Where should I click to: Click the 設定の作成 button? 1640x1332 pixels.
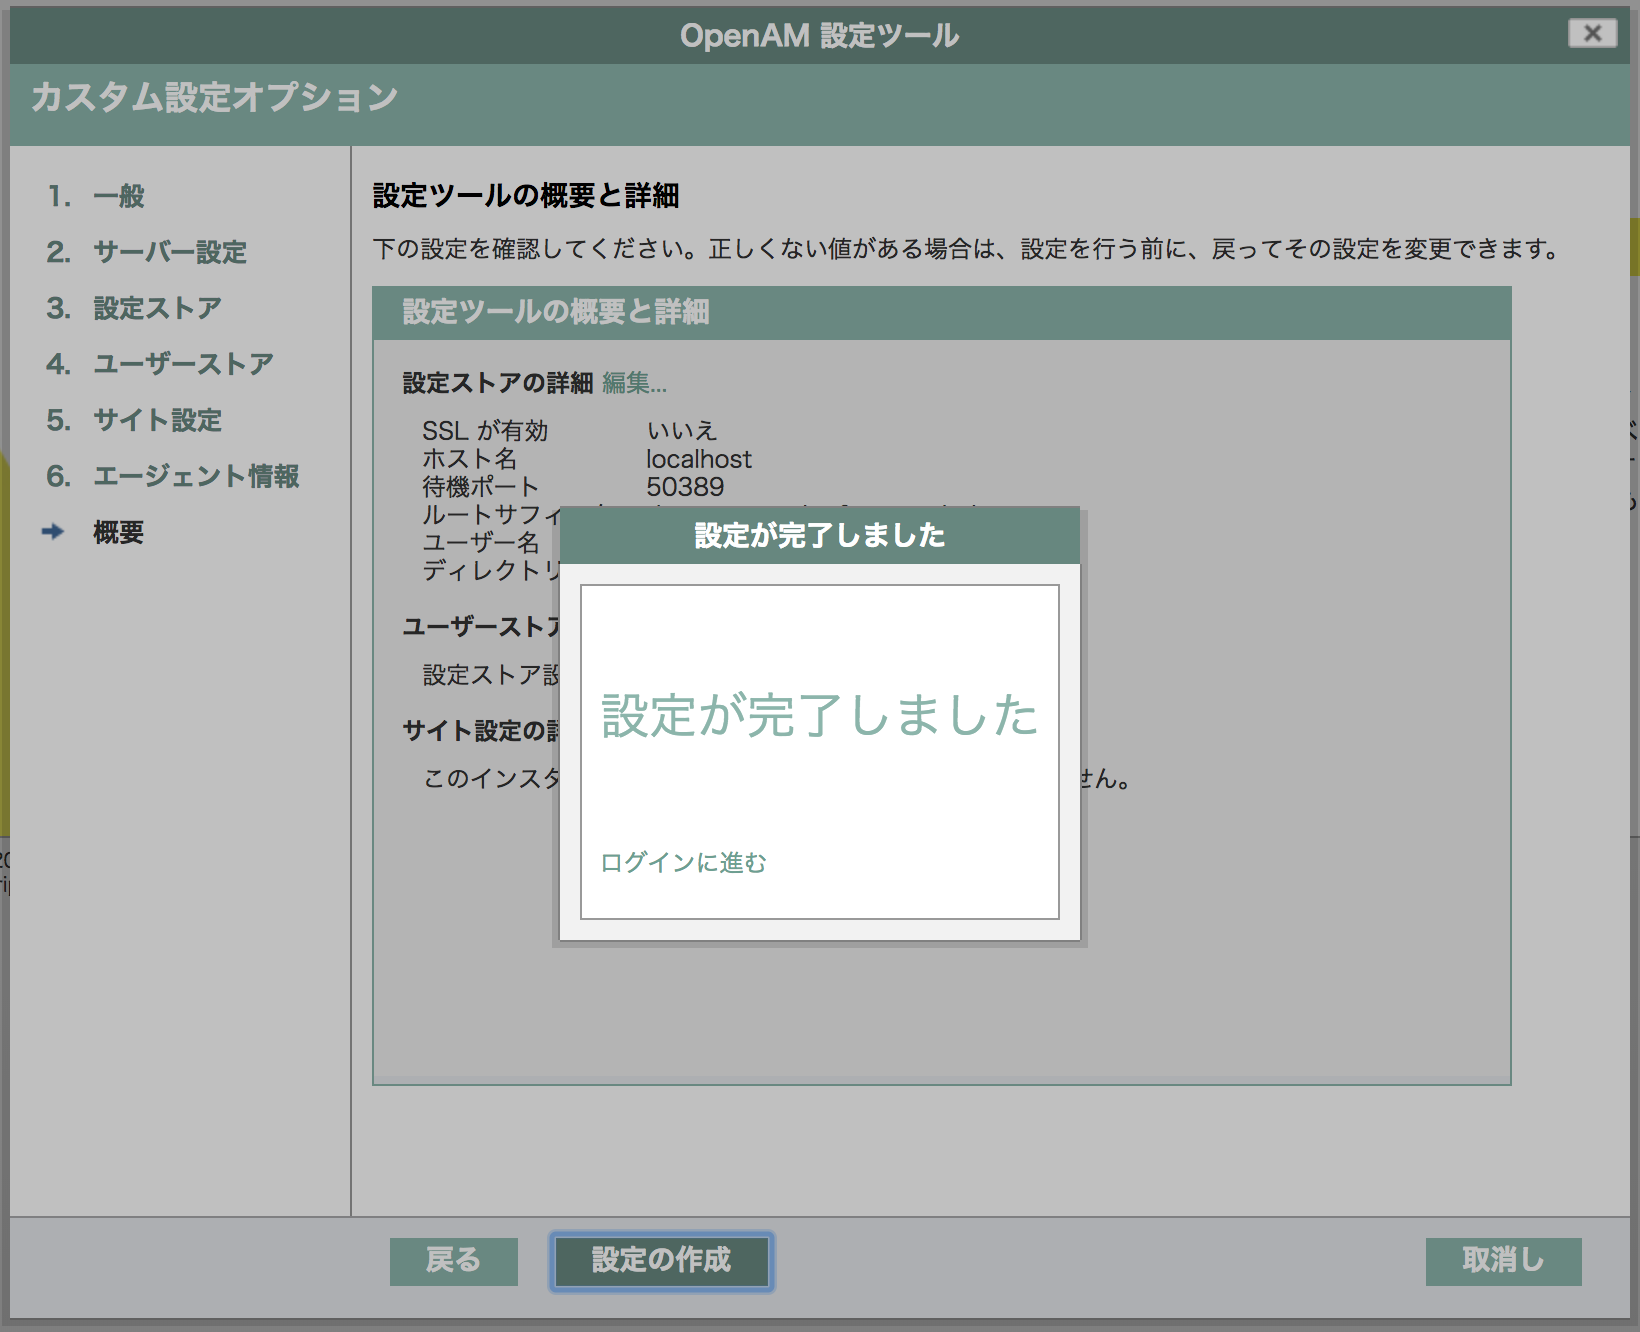[661, 1261]
